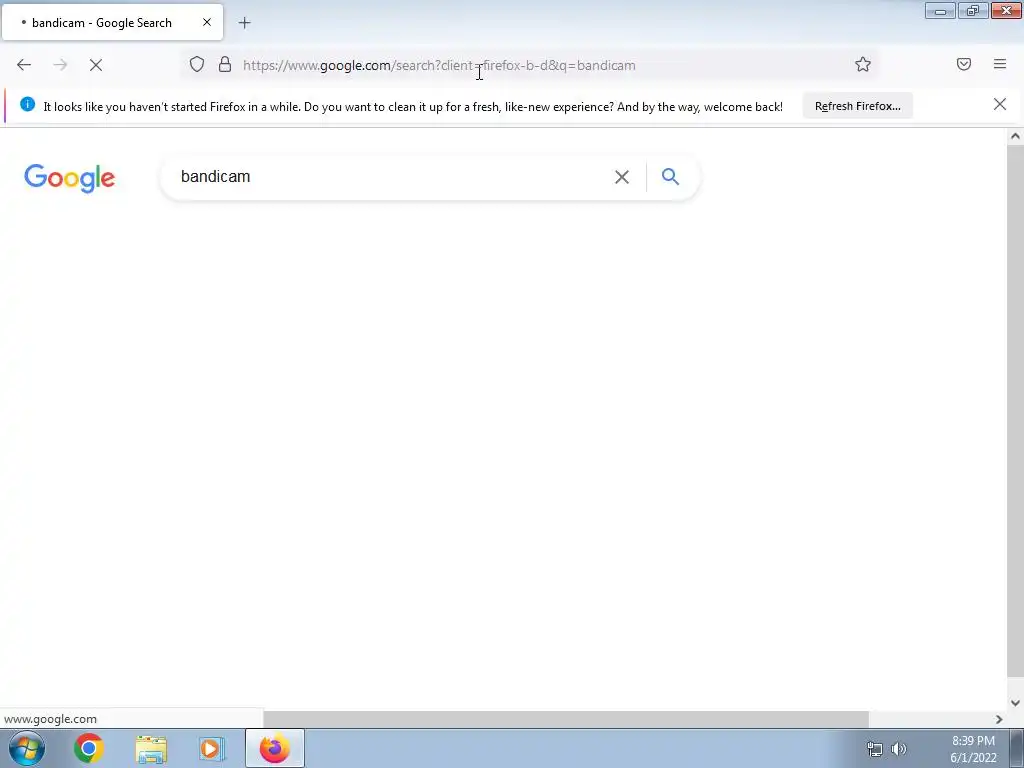Run Google search with the magnifier icon
The width and height of the screenshot is (1024, 768).
(670, 176)
